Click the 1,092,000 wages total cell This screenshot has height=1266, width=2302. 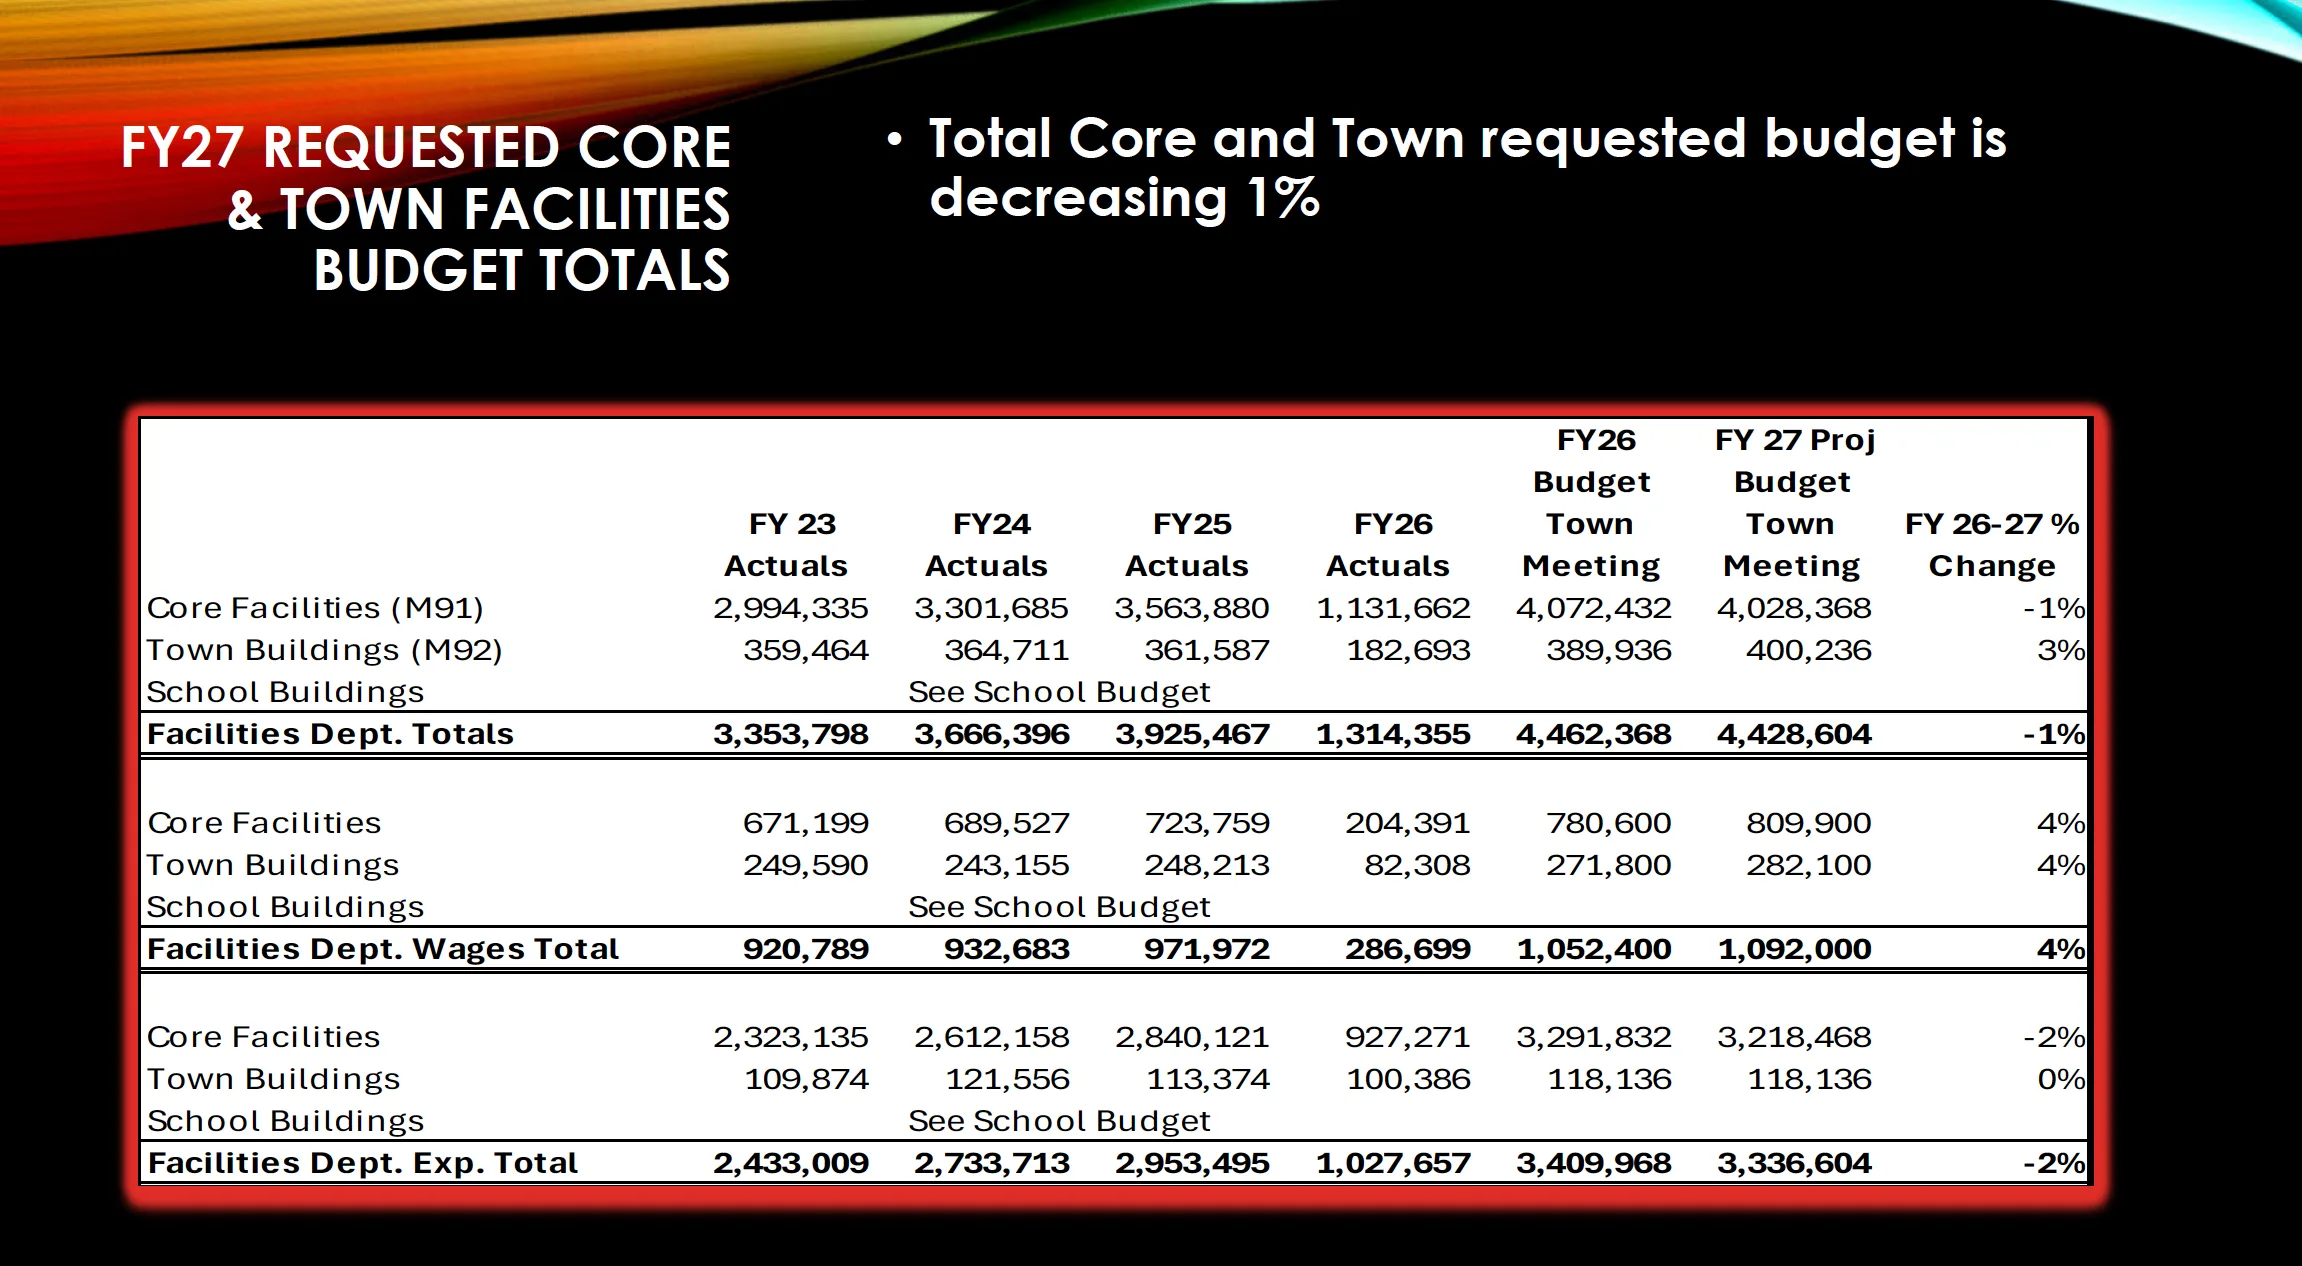pyautogui.click(x=1794, y=949)
